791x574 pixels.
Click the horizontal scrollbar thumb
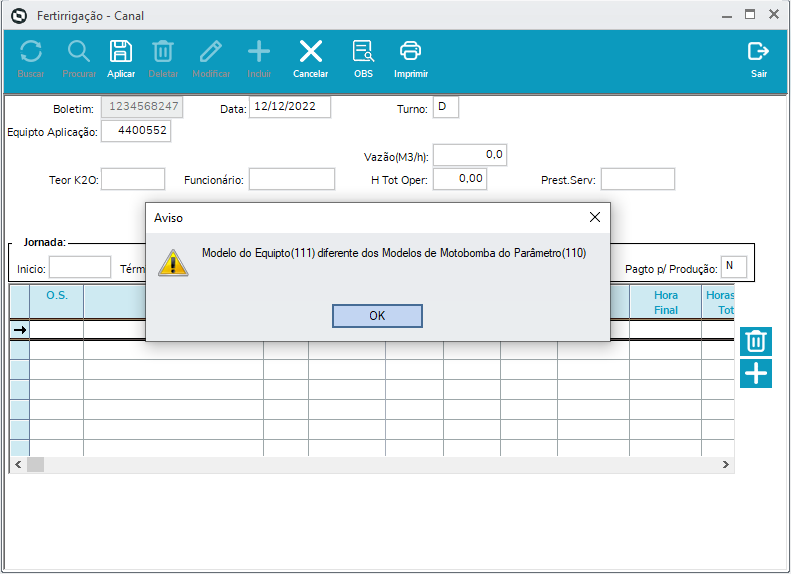coord(35,465)
